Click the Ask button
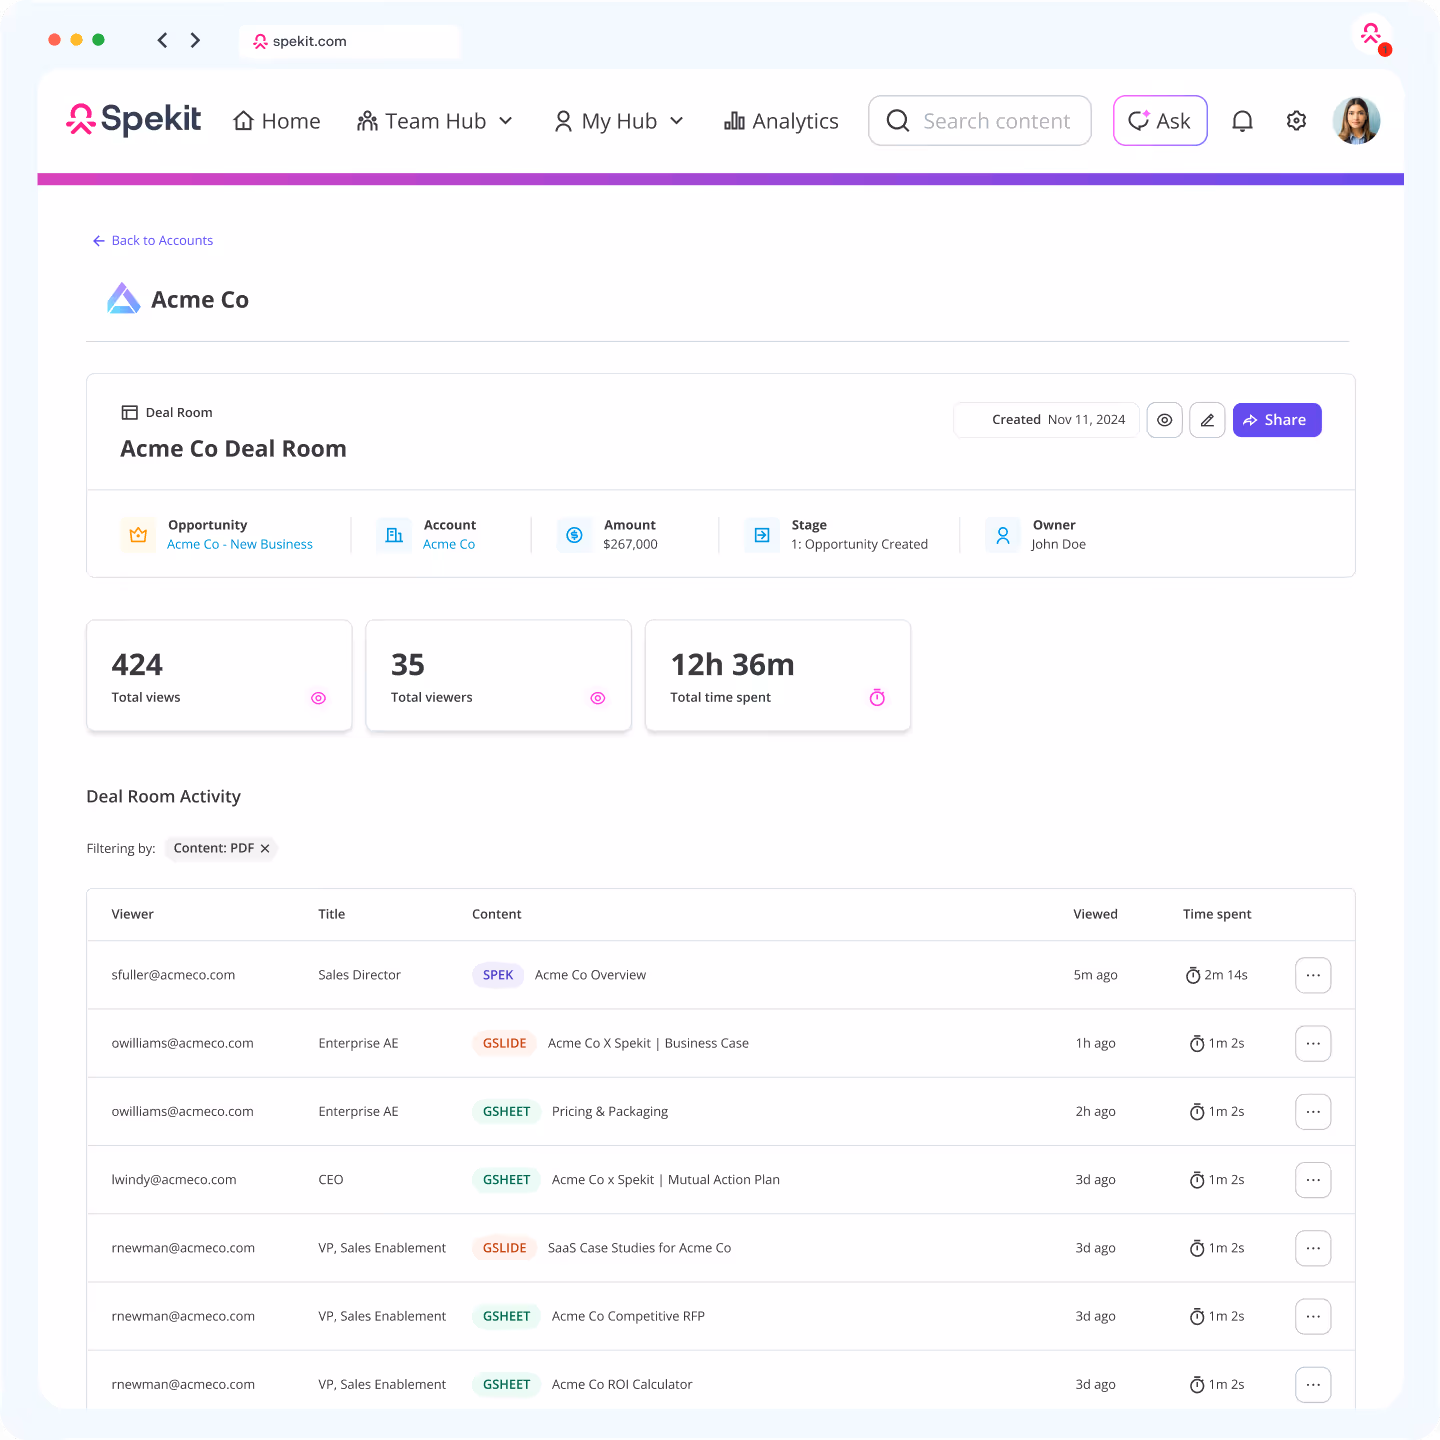Viewport: 1440px width, 1440px height. [1160, 121]
